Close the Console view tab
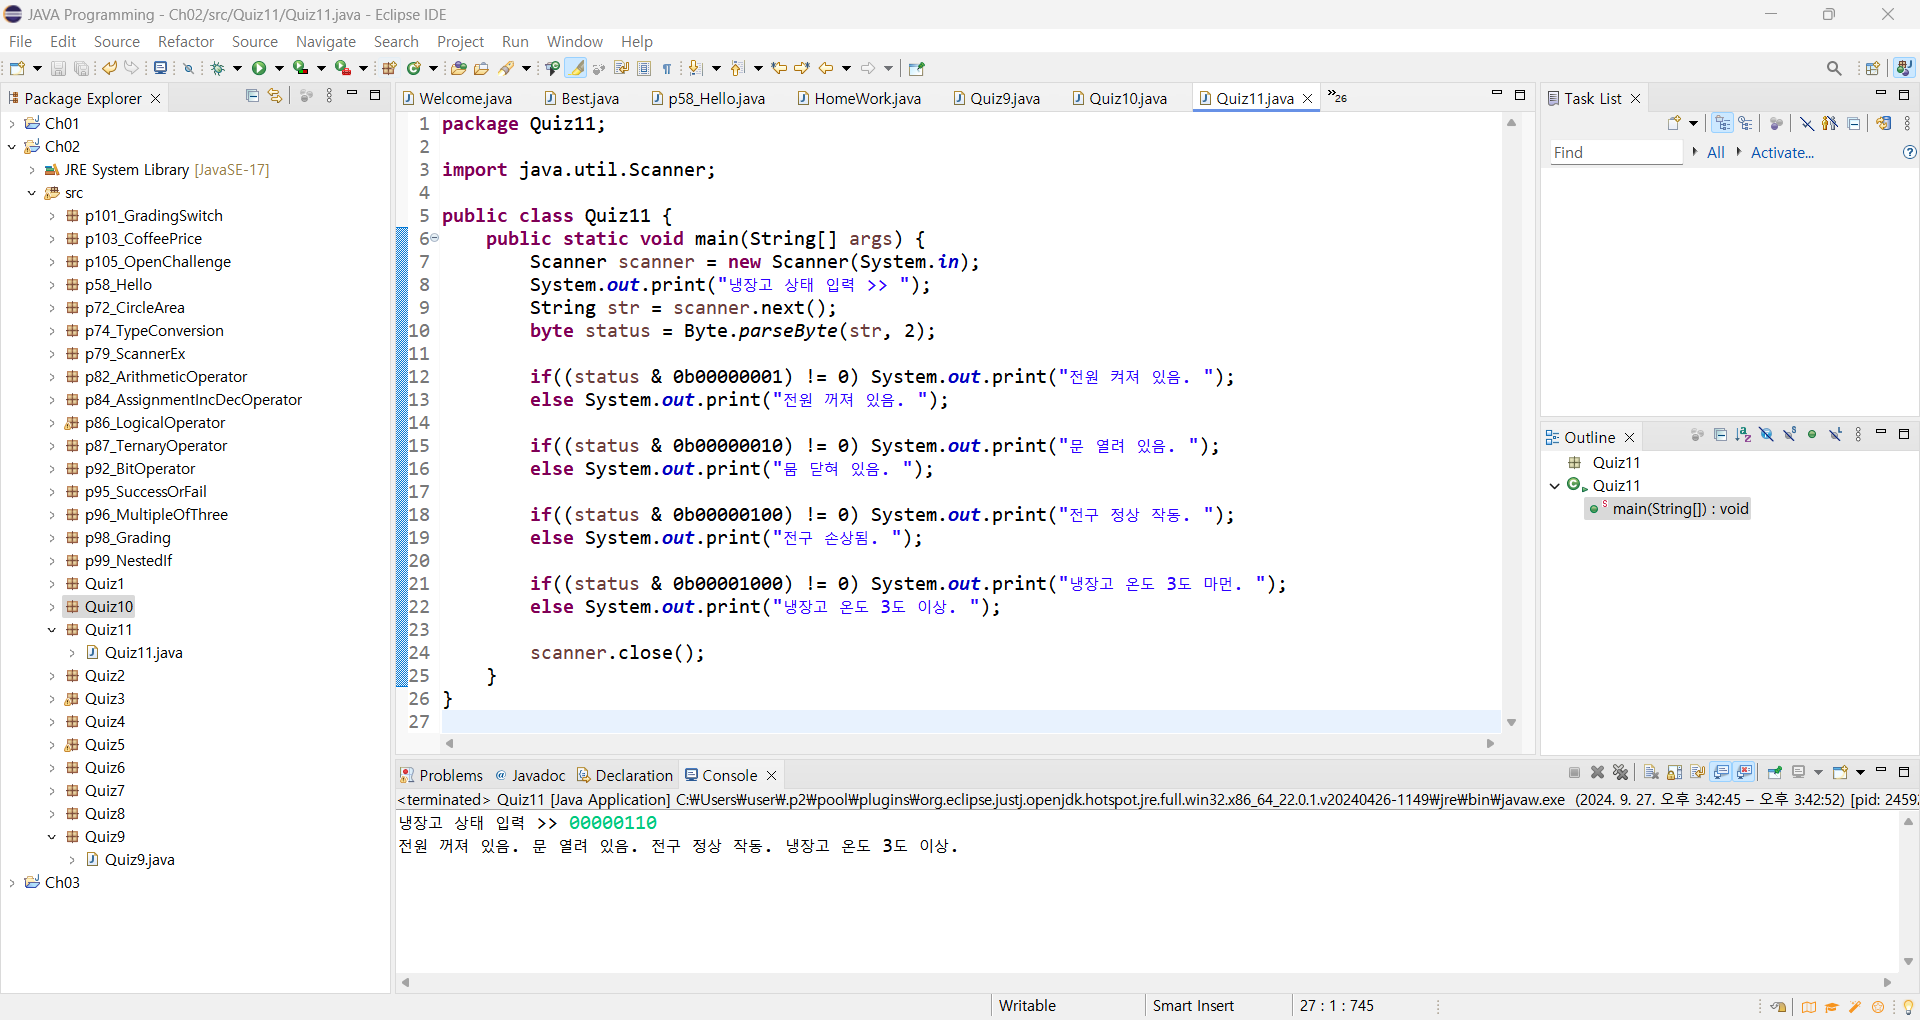The image size is (1920, 1020). click(771, 775)
